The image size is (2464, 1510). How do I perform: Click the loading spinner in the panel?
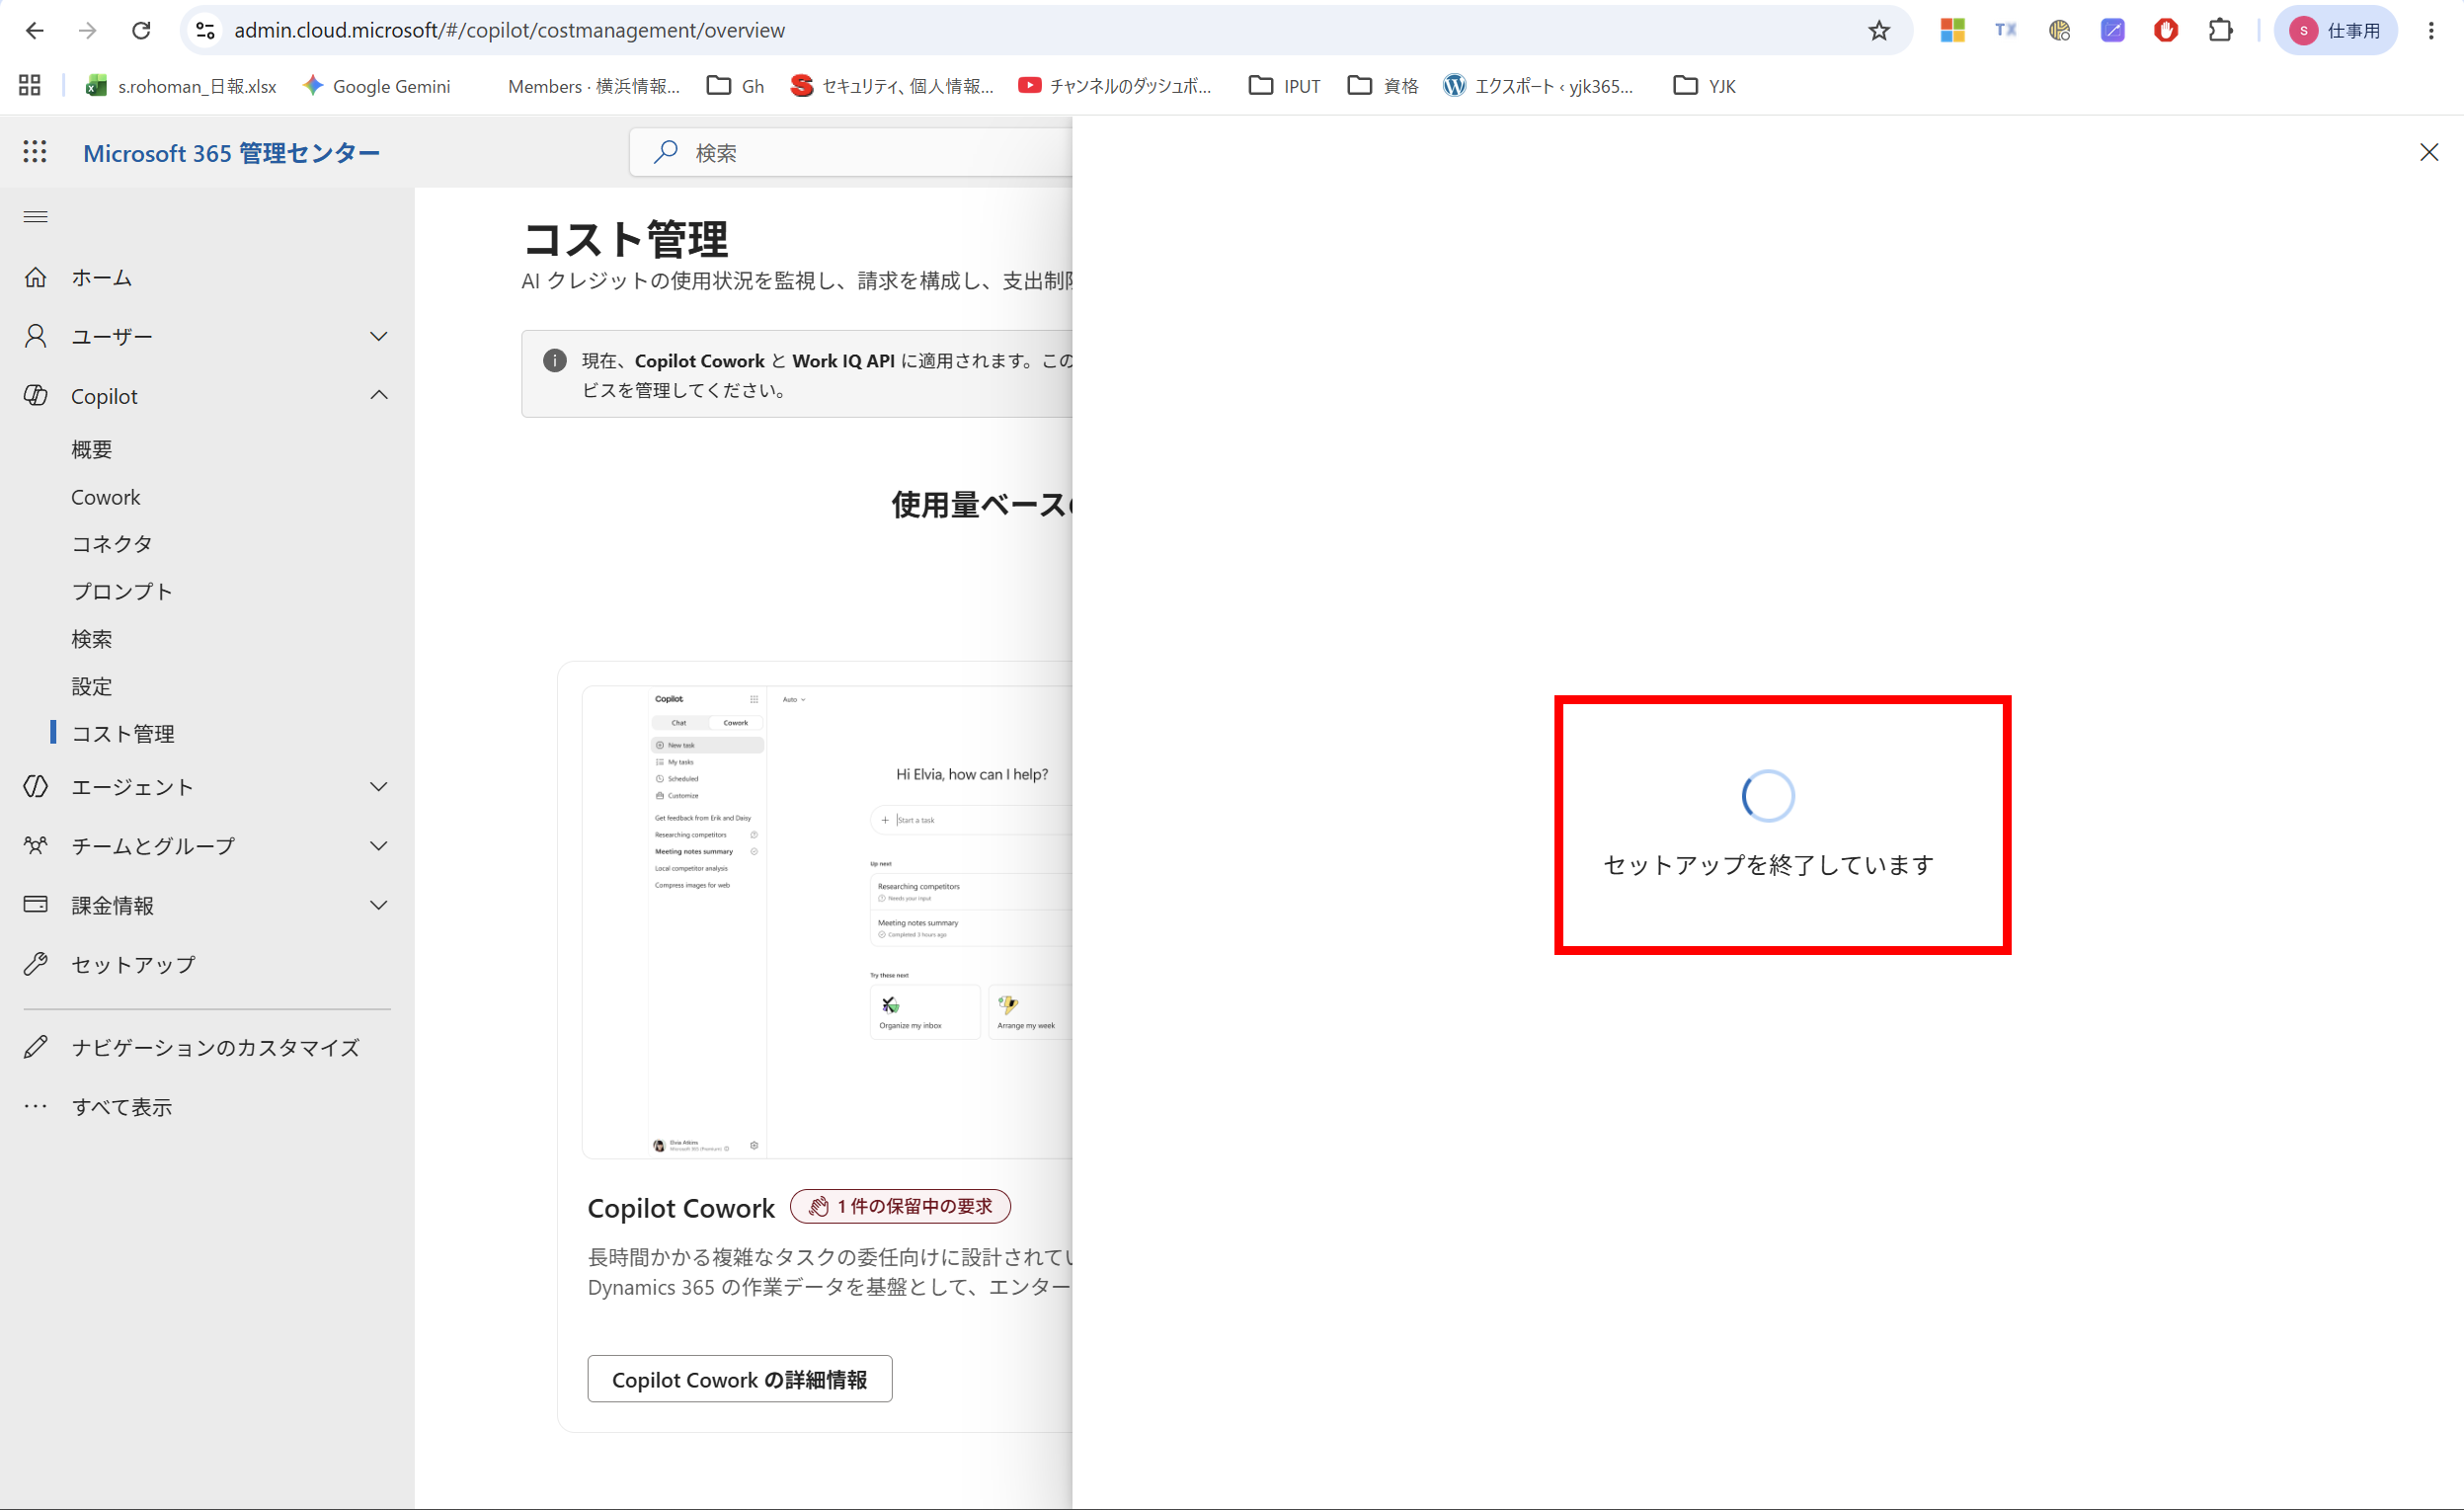click(1768, 796)
